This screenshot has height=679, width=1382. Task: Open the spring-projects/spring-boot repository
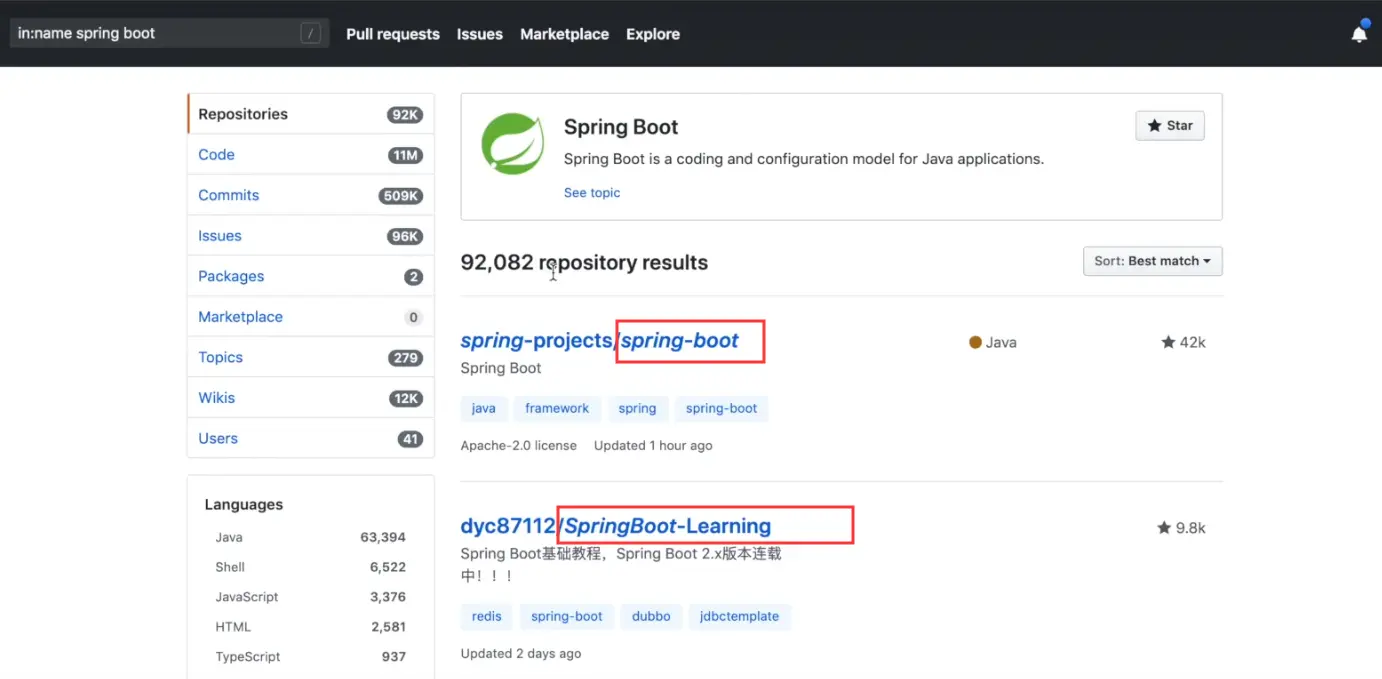click(x=600, y=341)
